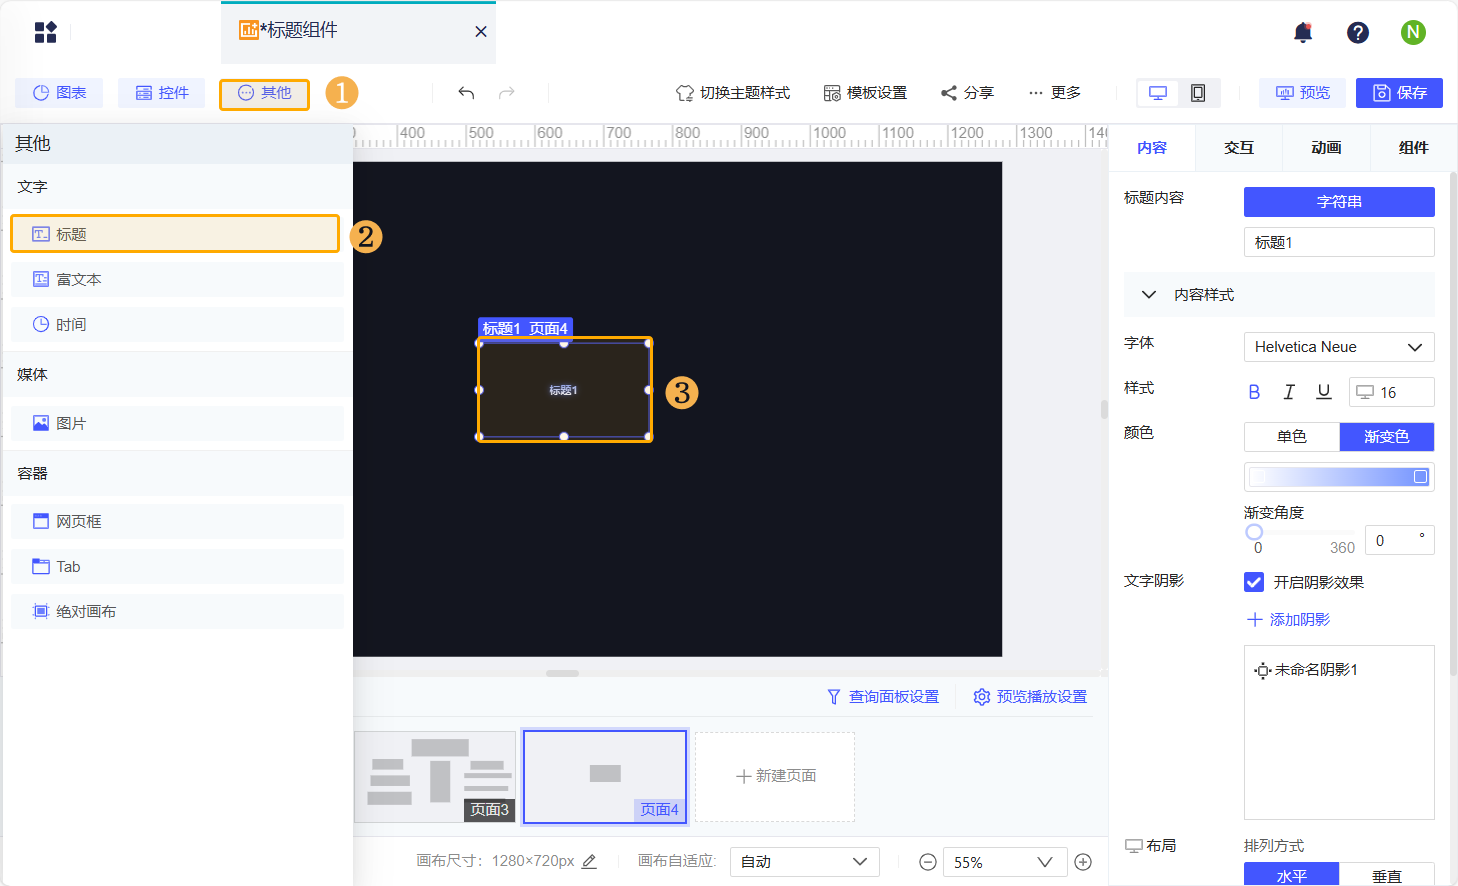Image resolution: width=1458 pixels, height=886 pixels.
Task: Select the 页面3 page thumbnail
Action: [435, 777]
